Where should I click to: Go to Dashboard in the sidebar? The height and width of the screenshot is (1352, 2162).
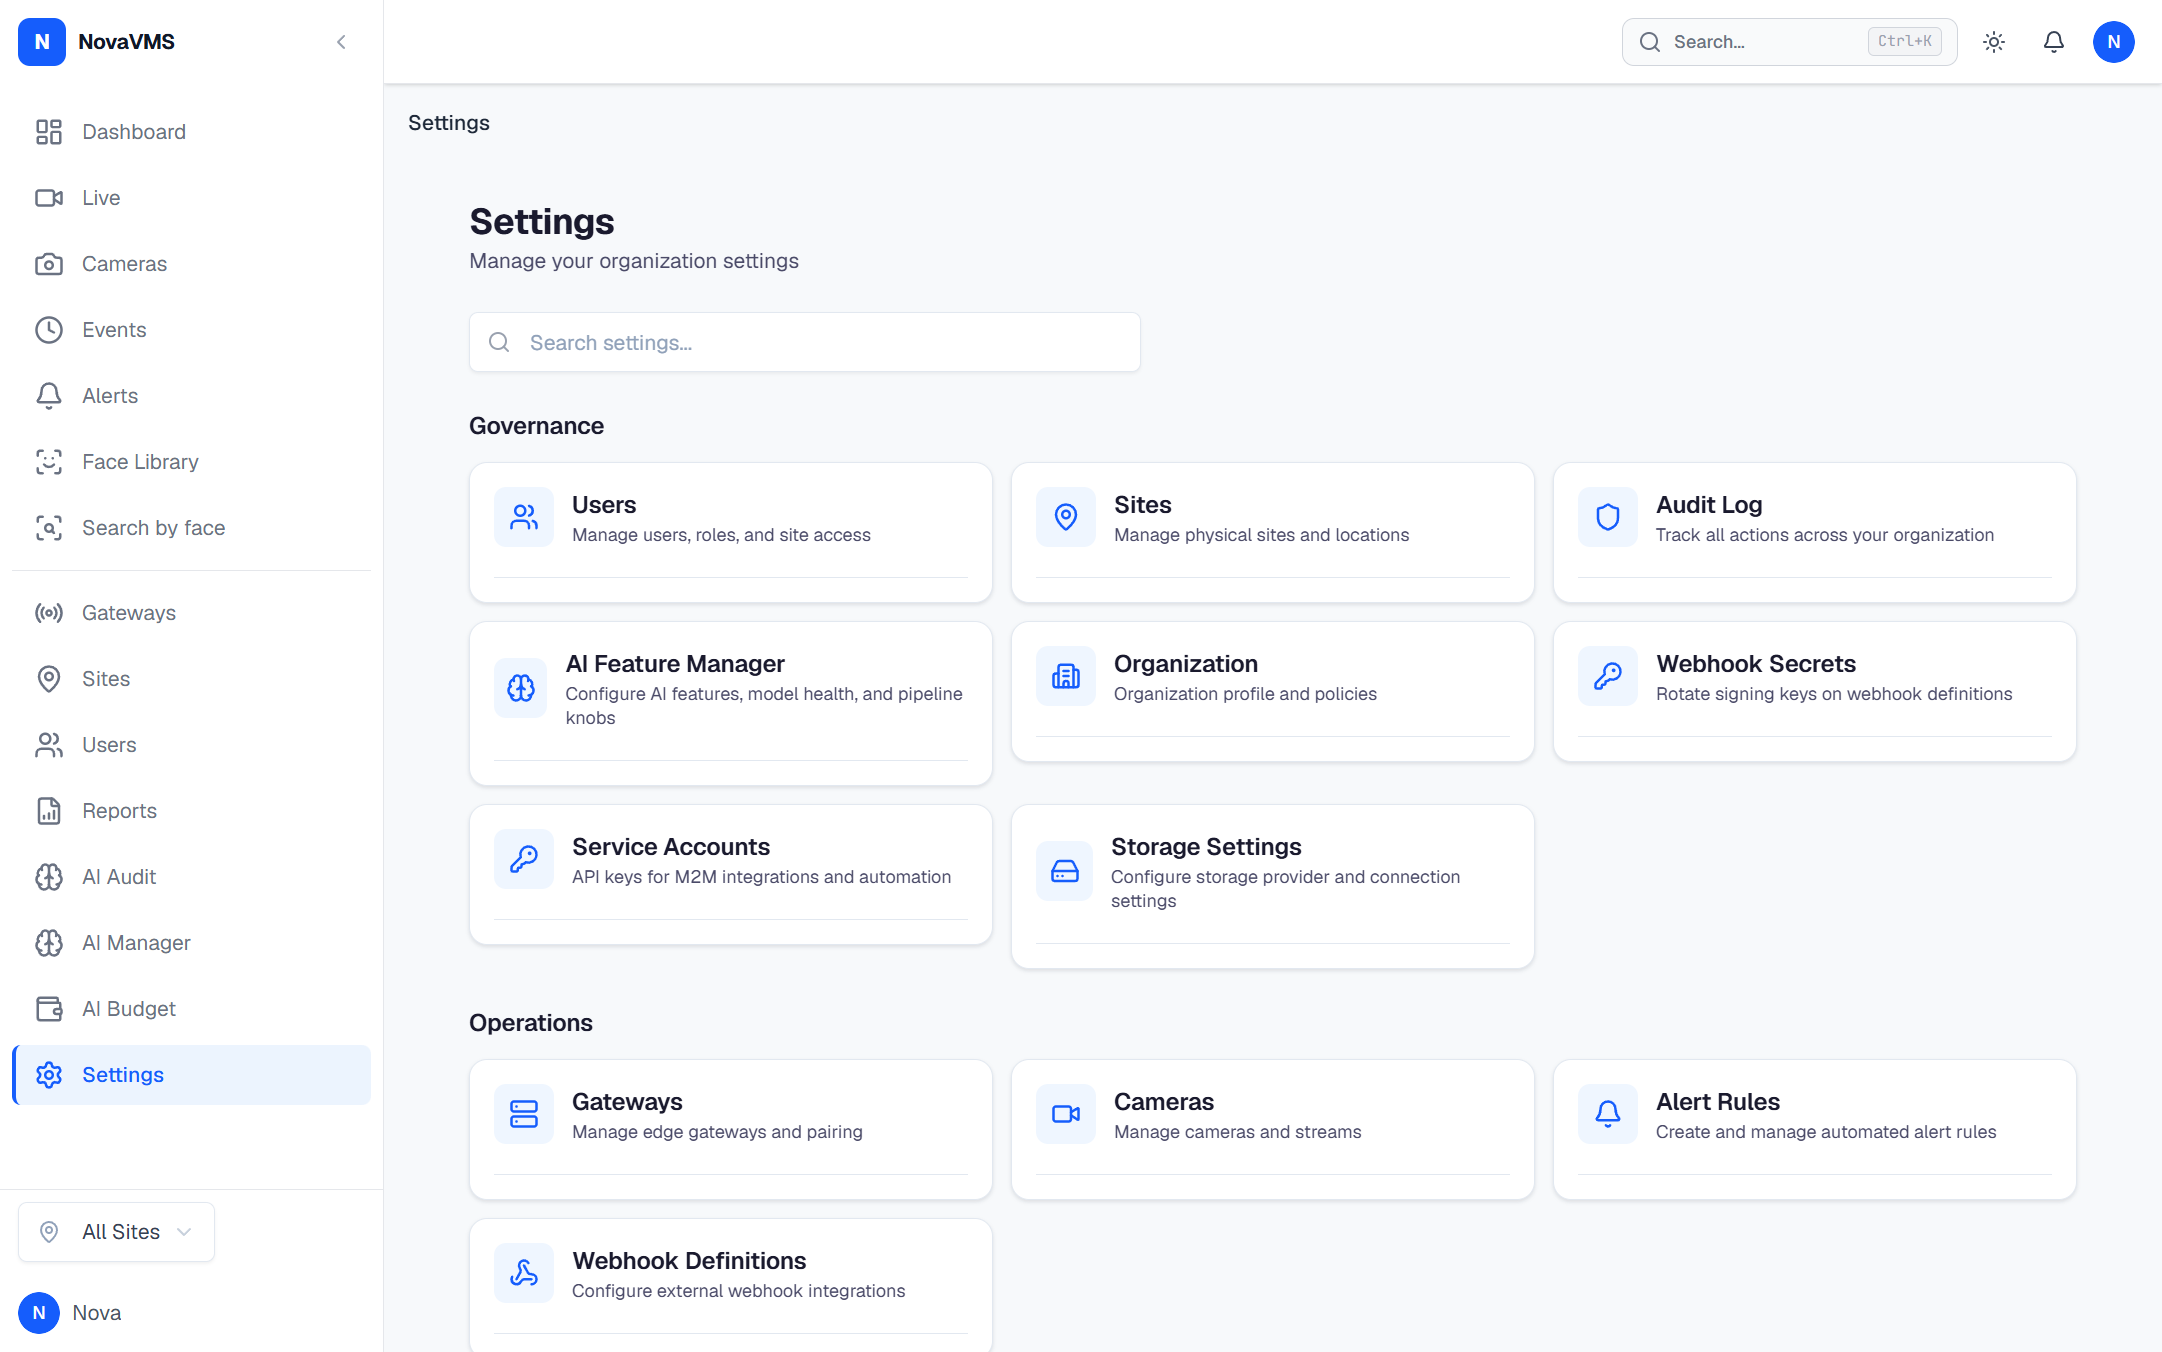click(x=191, y=132)
